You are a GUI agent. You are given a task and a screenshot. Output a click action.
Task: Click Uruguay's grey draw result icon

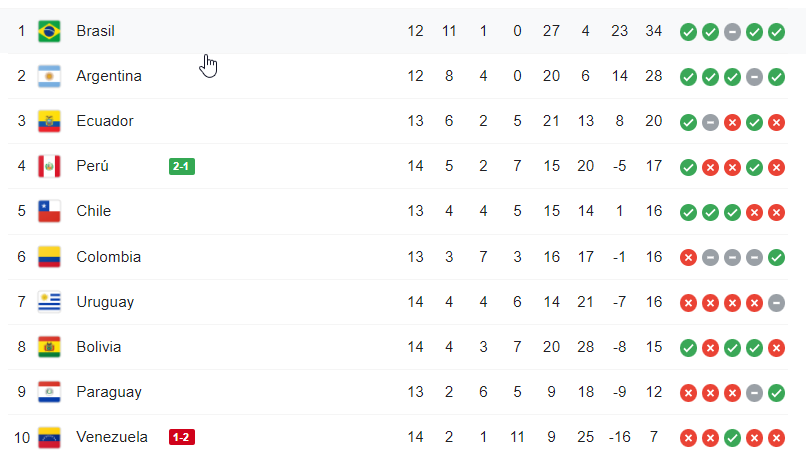coord(777,302)
